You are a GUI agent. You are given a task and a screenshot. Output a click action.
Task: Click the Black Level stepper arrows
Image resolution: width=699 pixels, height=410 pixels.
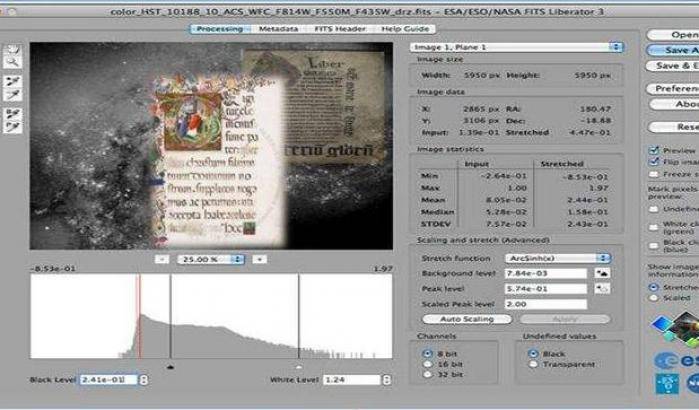click(144, 380)
